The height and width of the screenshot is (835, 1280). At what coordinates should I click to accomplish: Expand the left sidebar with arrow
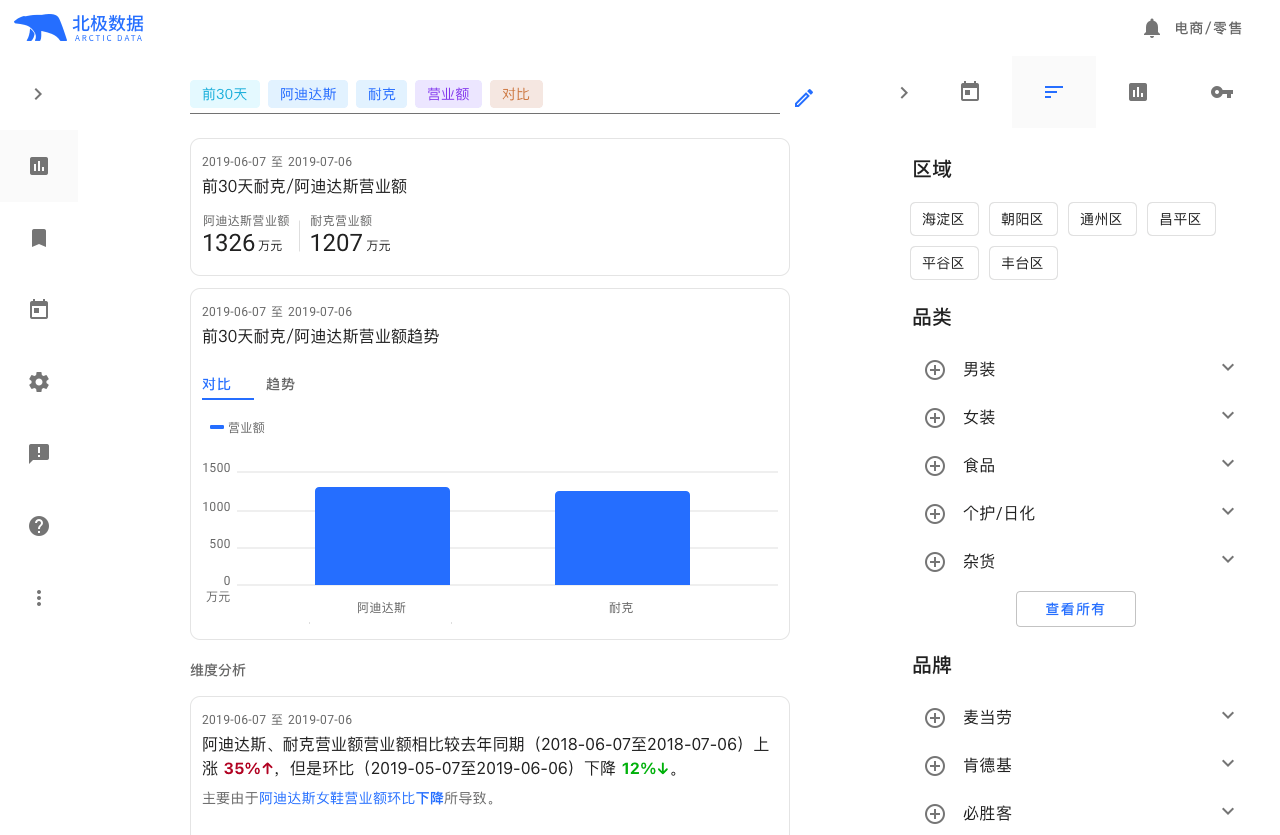point(38,94)
